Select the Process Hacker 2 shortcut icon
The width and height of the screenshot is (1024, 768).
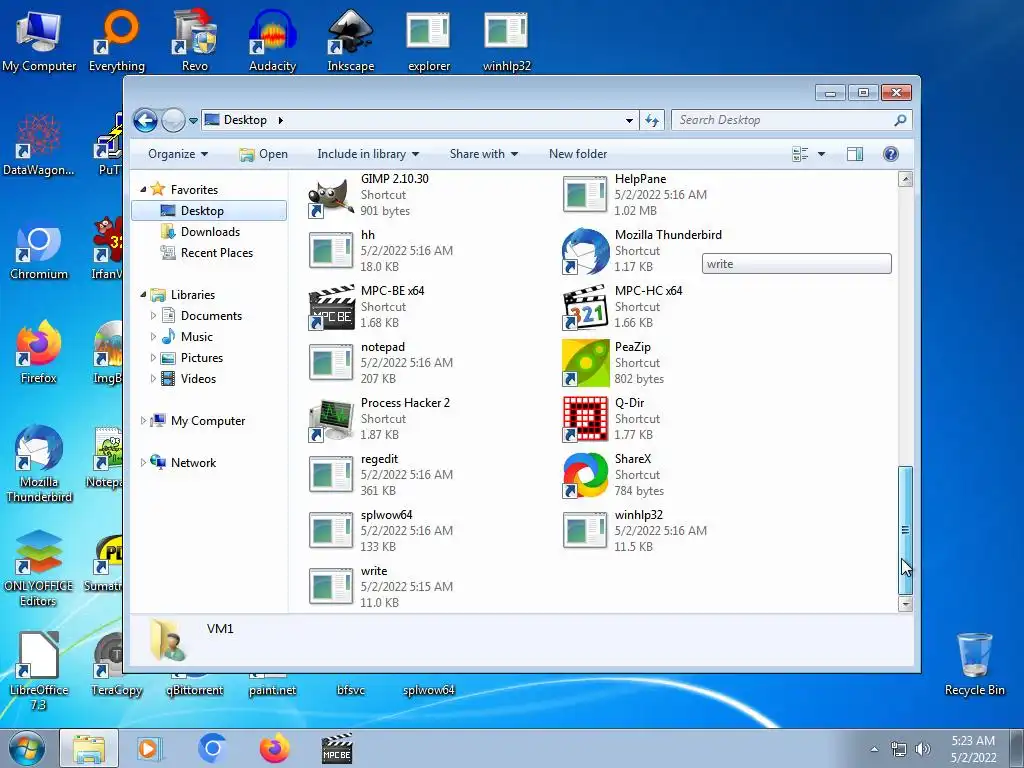332,419
